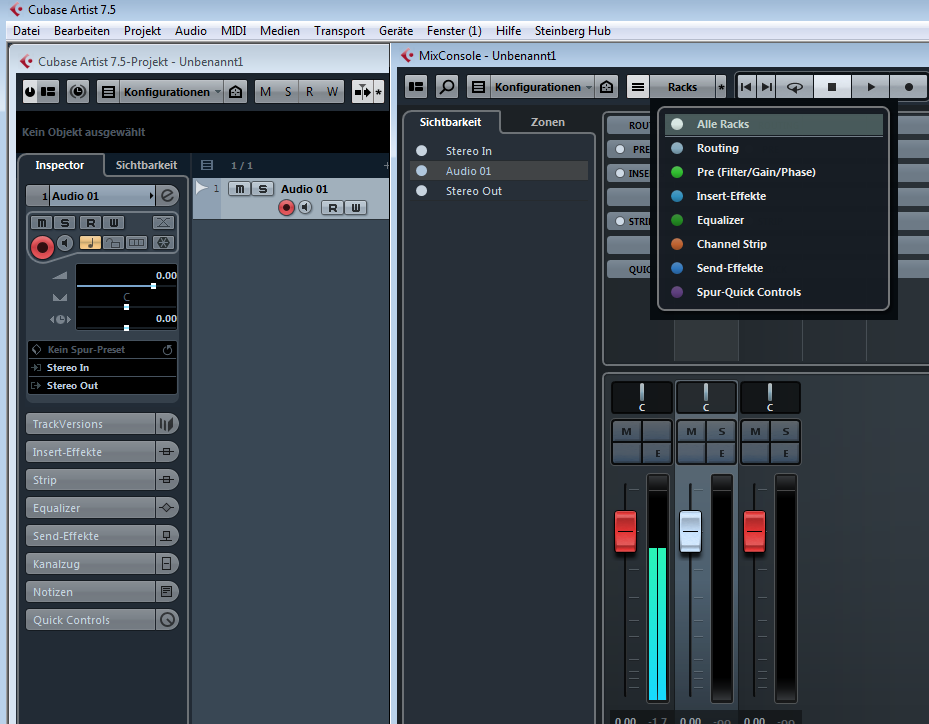
Task: Expand the TrackVersions inspector section
Action: pyautogui.click(x=102, y=424)
